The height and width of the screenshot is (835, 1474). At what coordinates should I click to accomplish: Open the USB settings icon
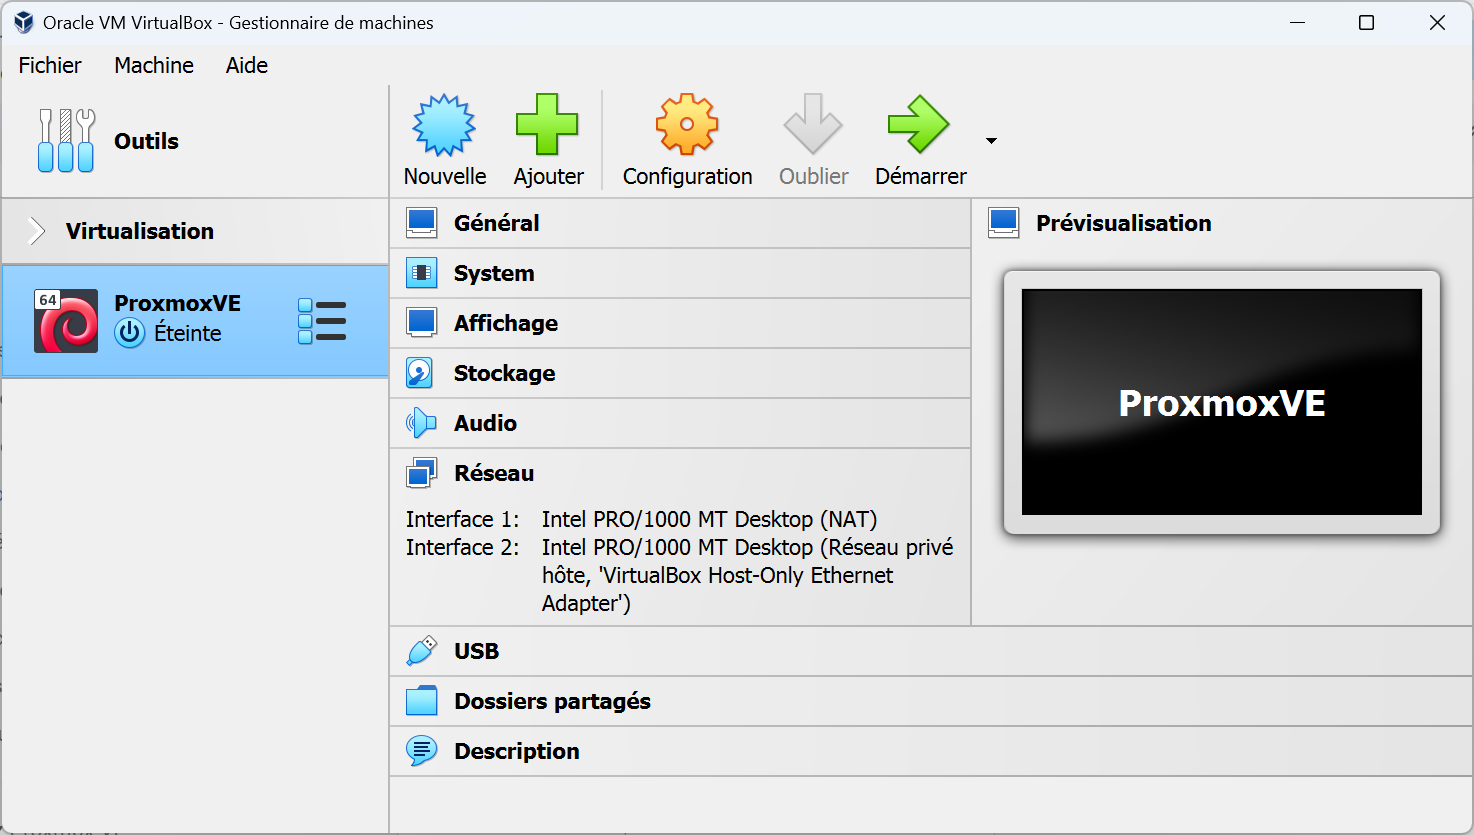421,650
